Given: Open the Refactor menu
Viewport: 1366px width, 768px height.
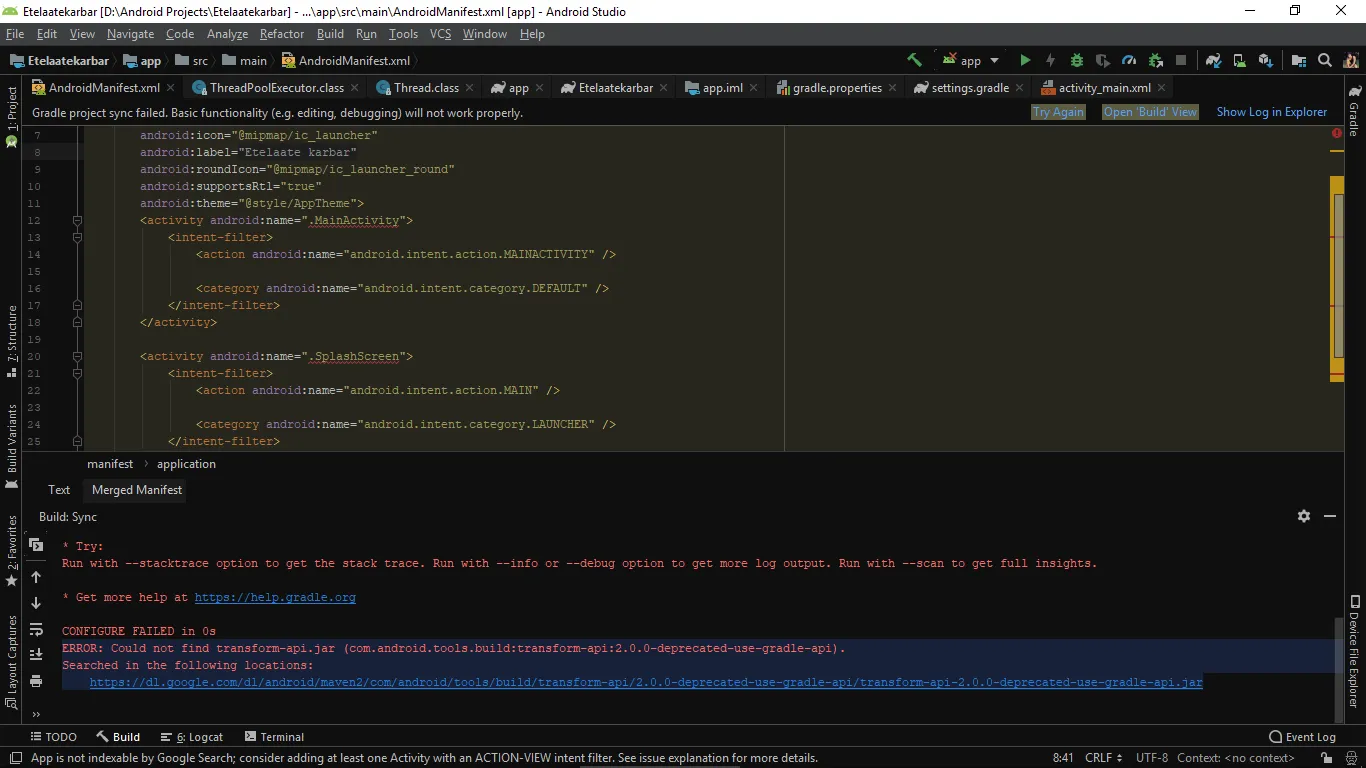Looking at the screenshot, I should pyautogui.click(x=282, y=34).
